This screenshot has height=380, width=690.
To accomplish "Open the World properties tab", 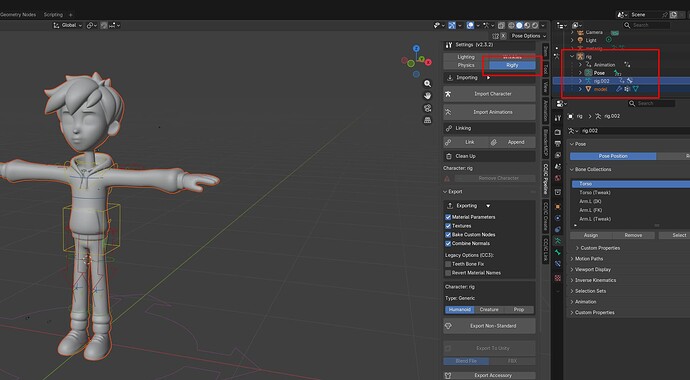I will coord(558,178).
